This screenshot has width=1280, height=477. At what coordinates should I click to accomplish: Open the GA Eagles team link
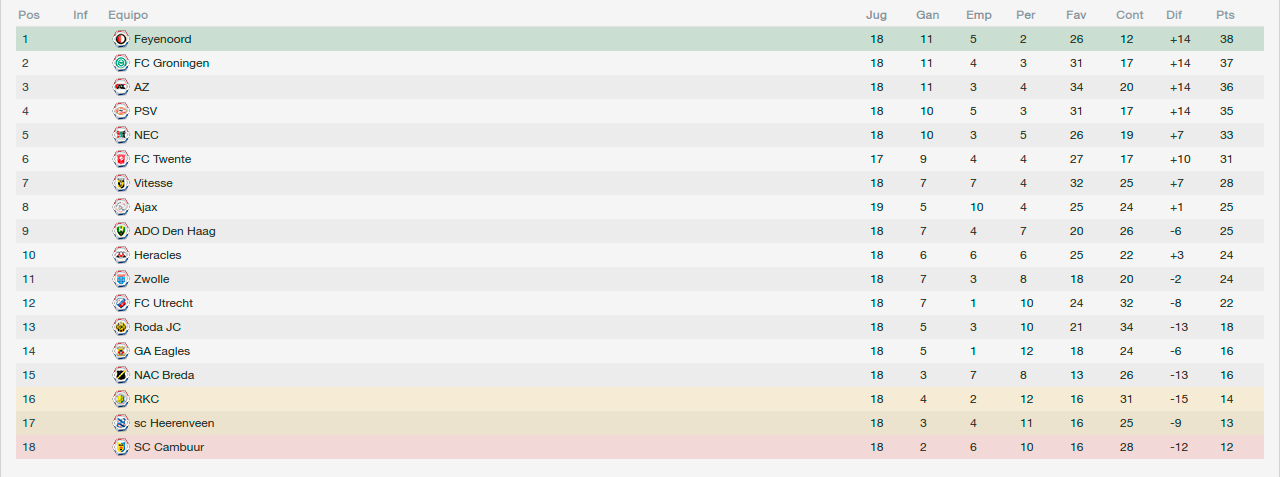tap(162, 351)
